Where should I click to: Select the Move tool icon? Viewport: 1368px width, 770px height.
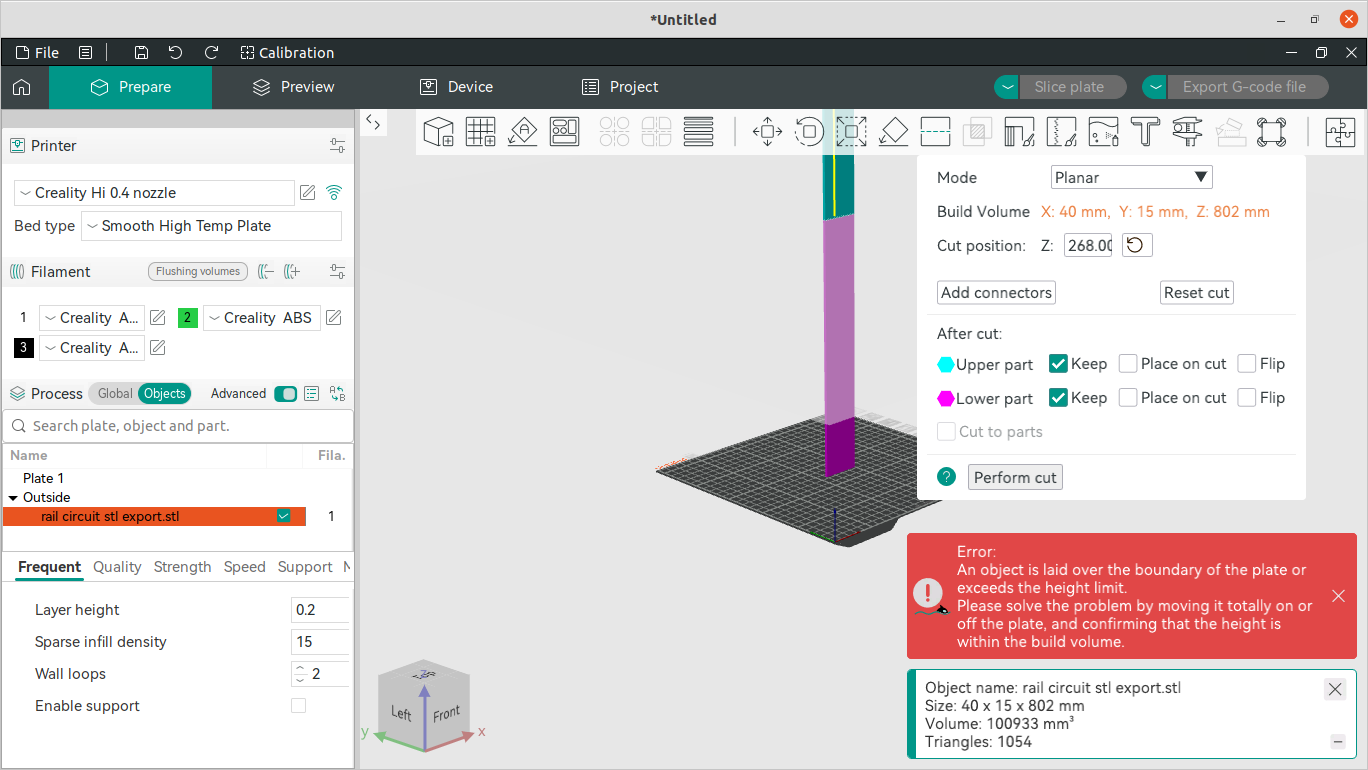tap(767, 132)
